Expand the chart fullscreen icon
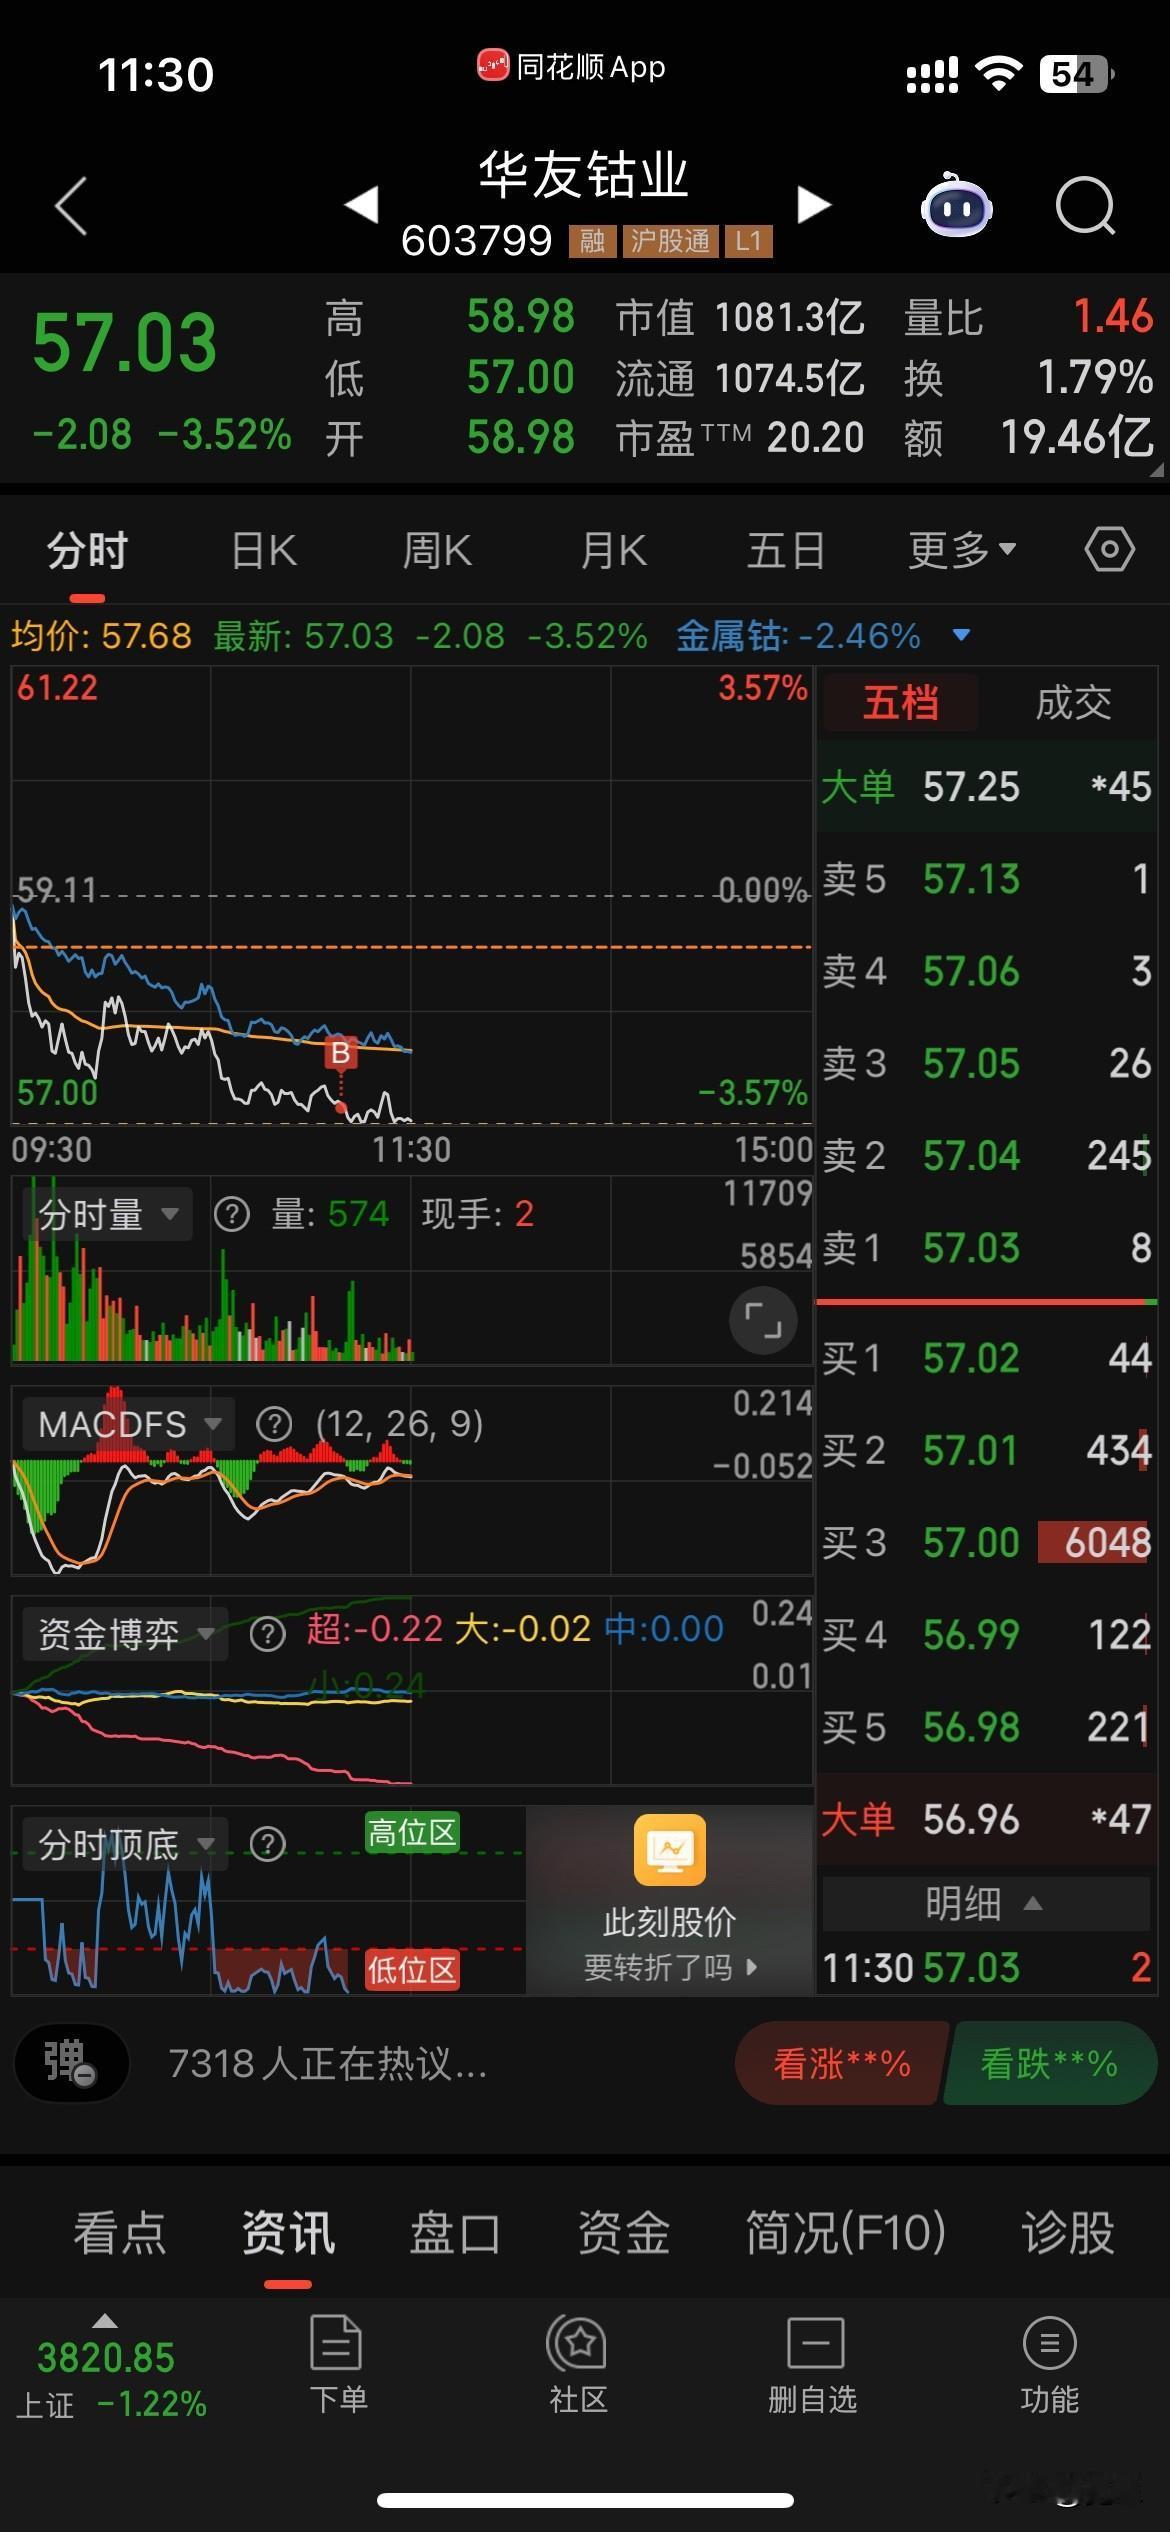 (x=763, y=1320)
